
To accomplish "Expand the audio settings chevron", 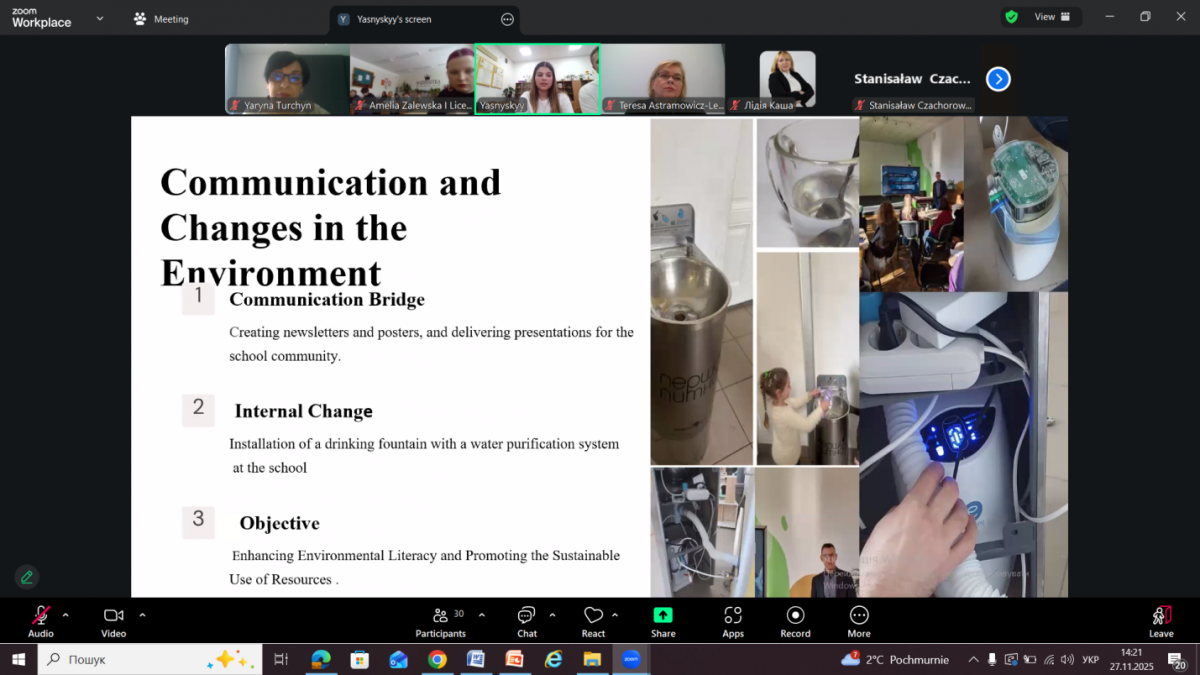I will tap(66, 615).
